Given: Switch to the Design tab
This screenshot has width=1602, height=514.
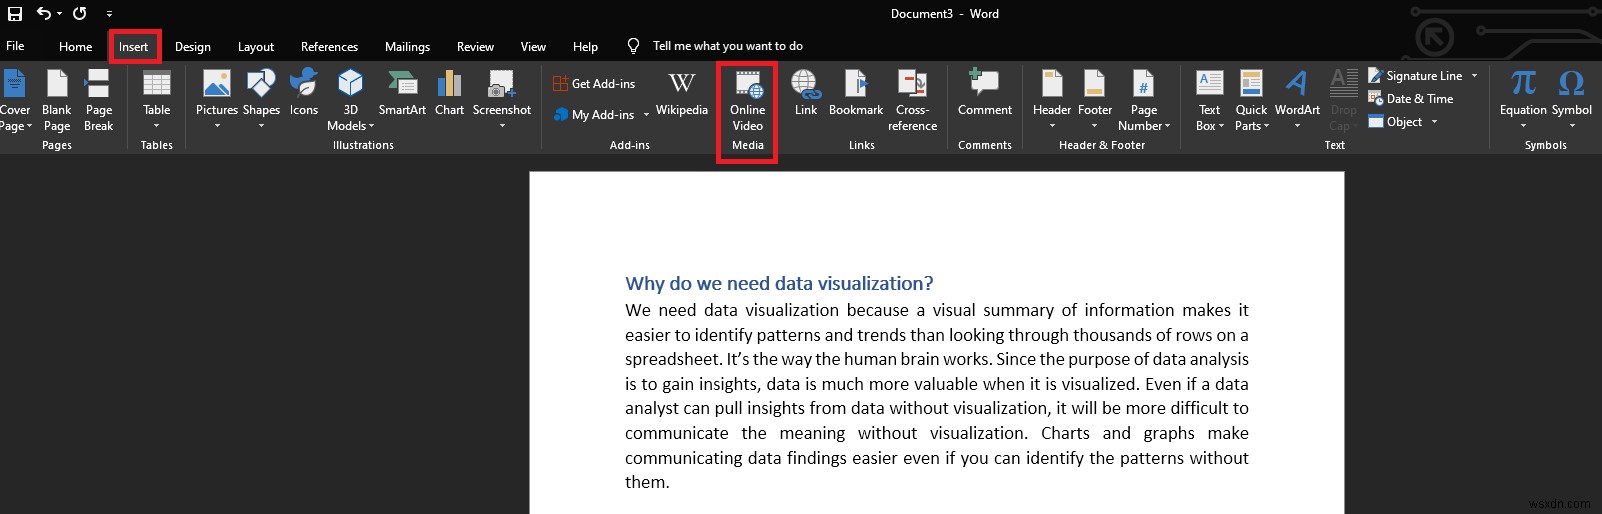Looking at the screenshot, I should click(x=193, y=46).
